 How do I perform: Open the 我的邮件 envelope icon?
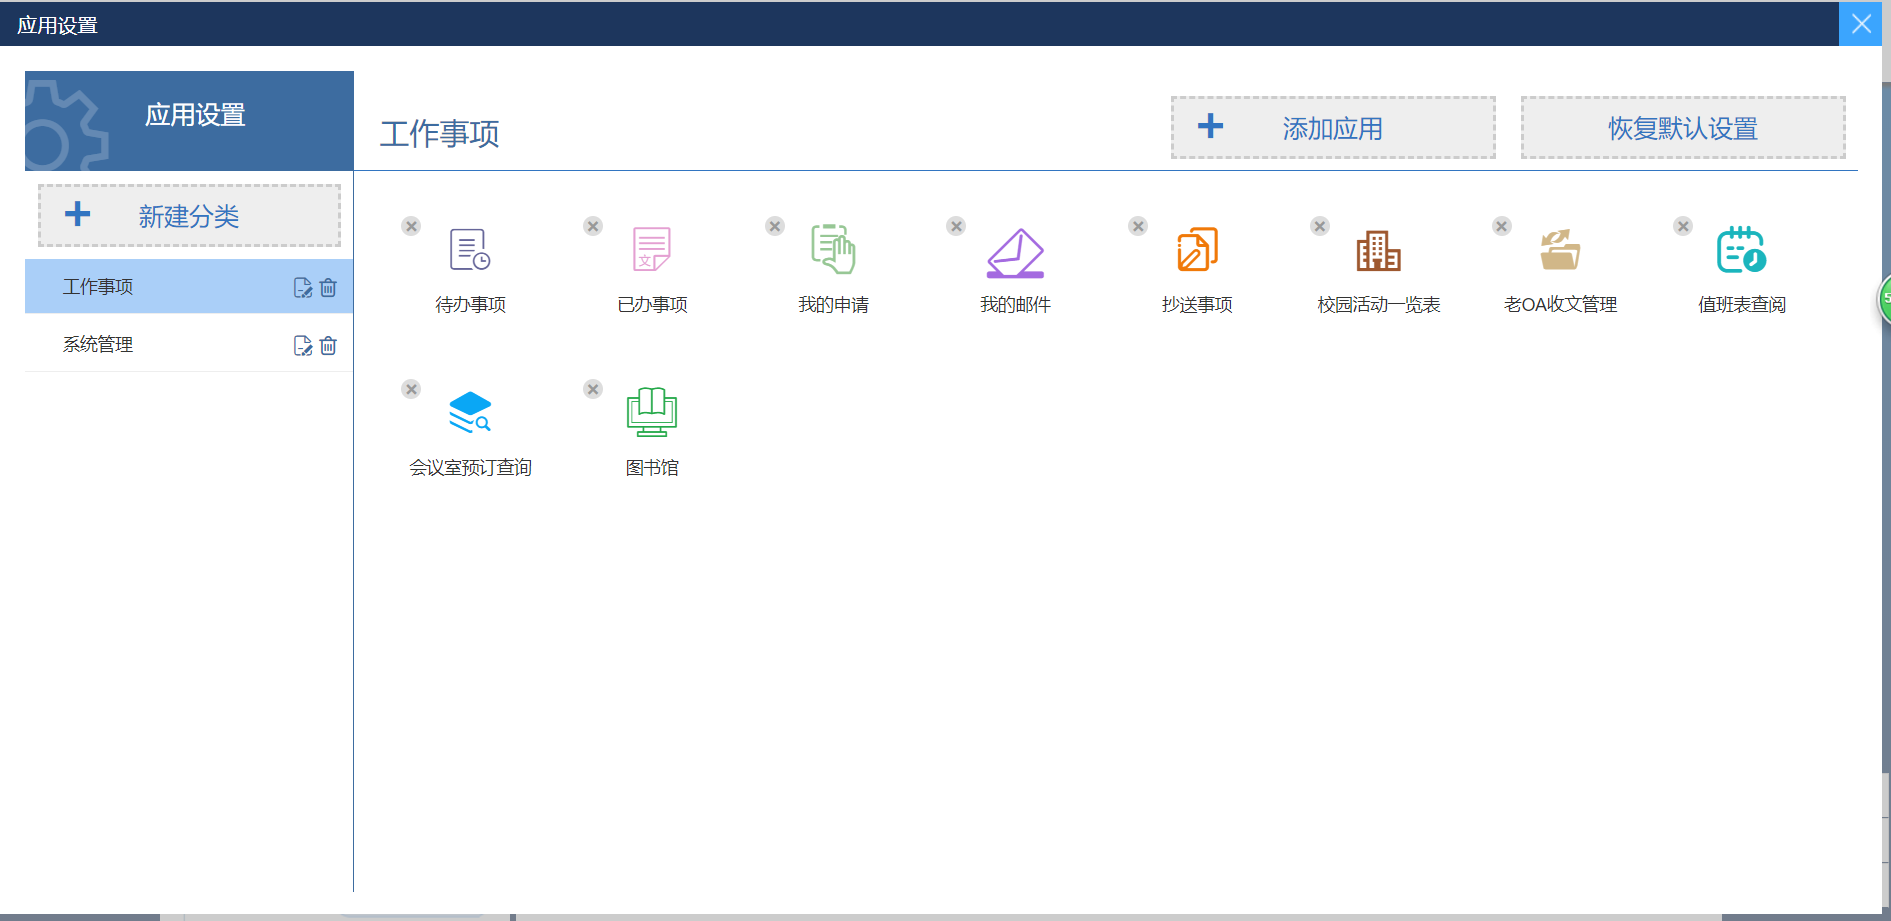[1015, 253]
